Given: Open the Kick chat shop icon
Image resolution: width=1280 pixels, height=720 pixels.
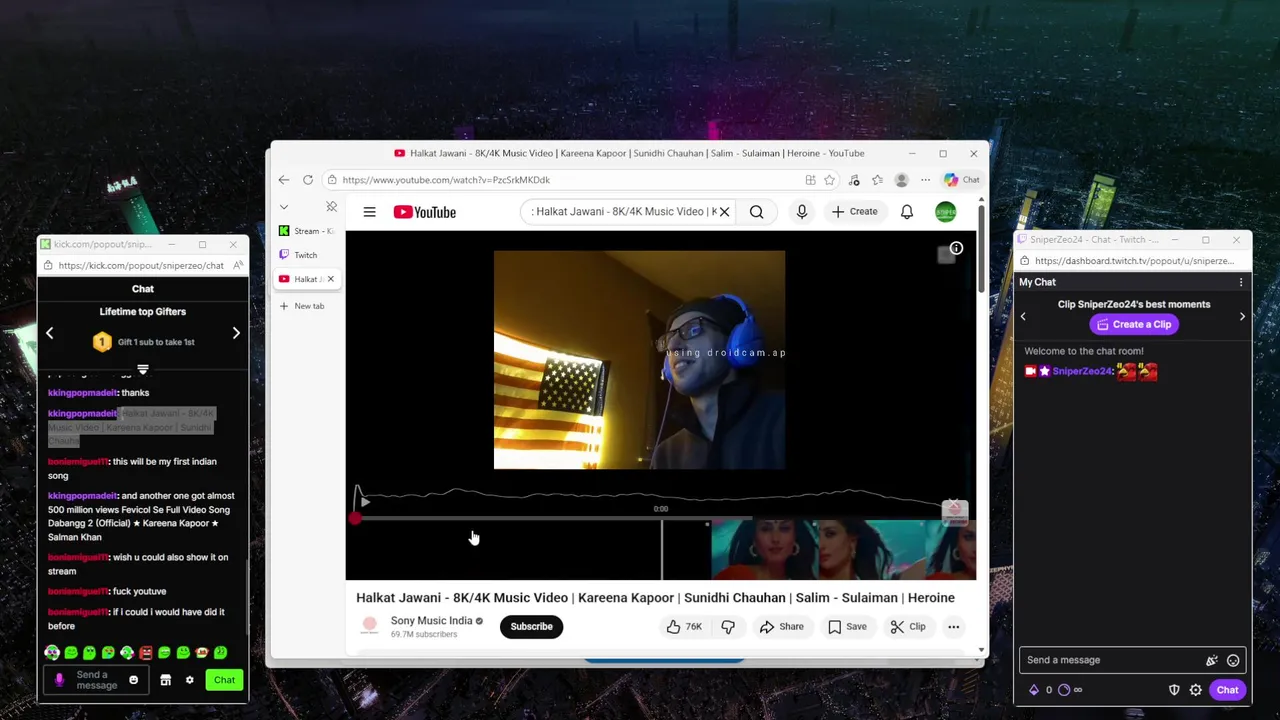Looking at the screenshot, I should 166,680.
